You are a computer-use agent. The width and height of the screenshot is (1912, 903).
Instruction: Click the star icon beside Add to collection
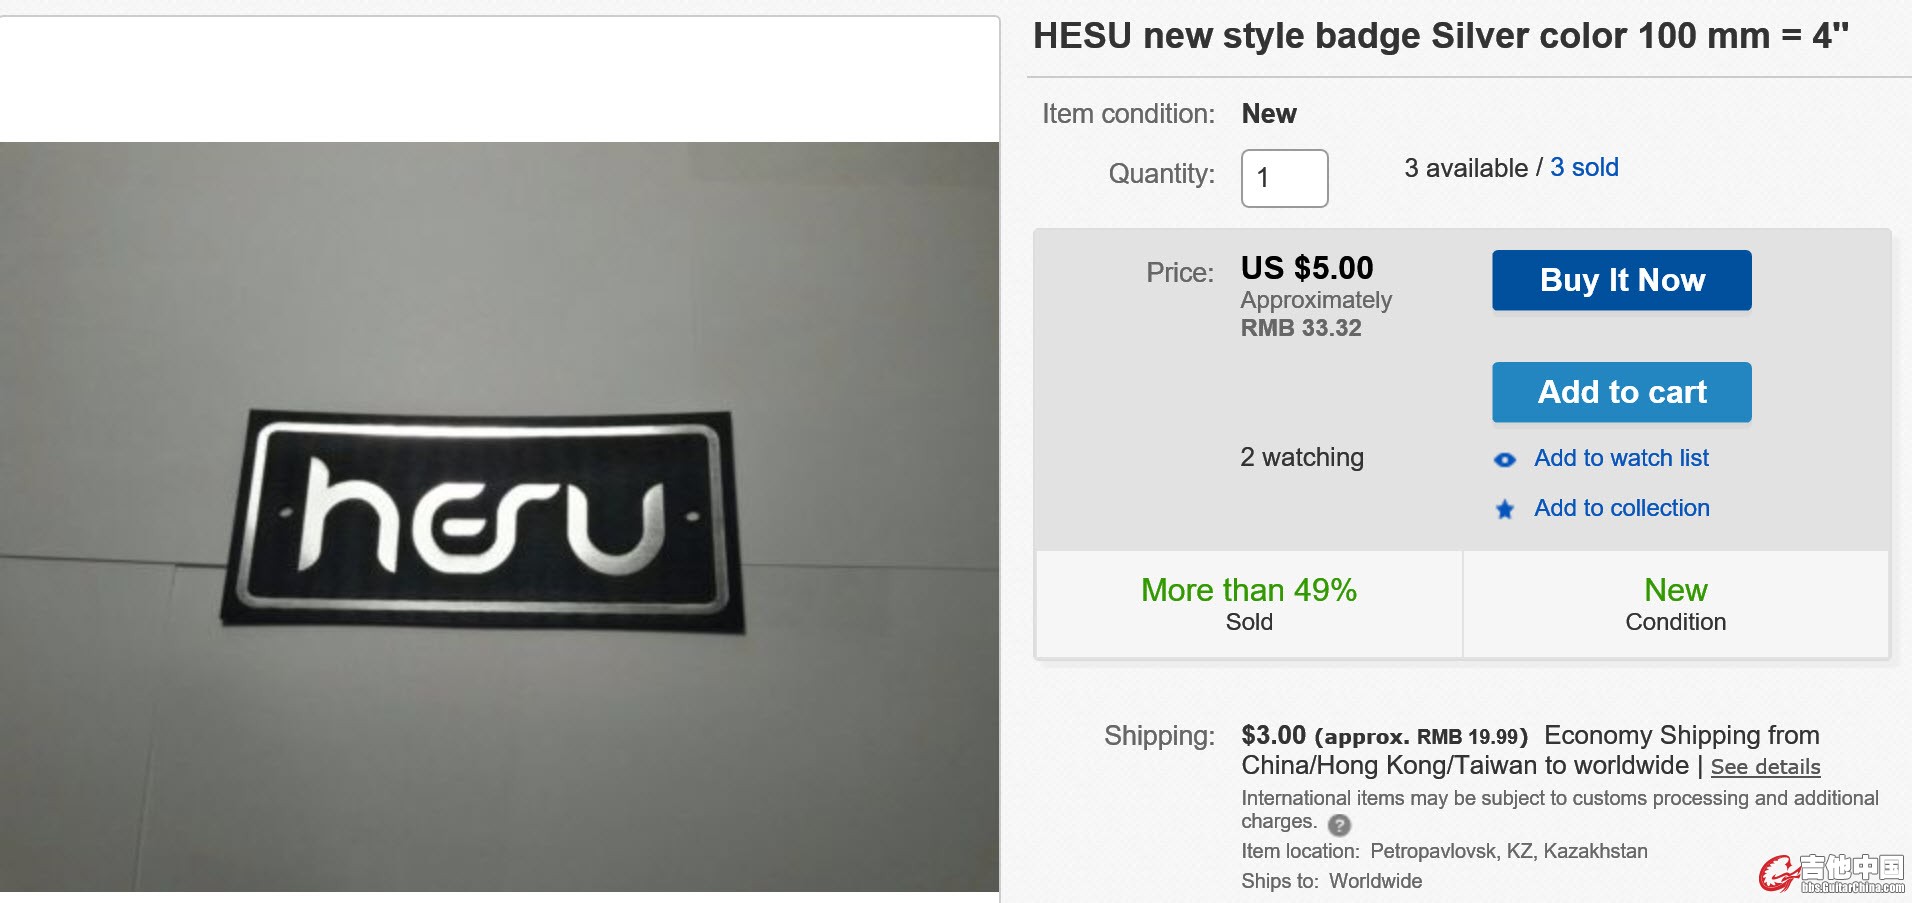pos(1504,510)
